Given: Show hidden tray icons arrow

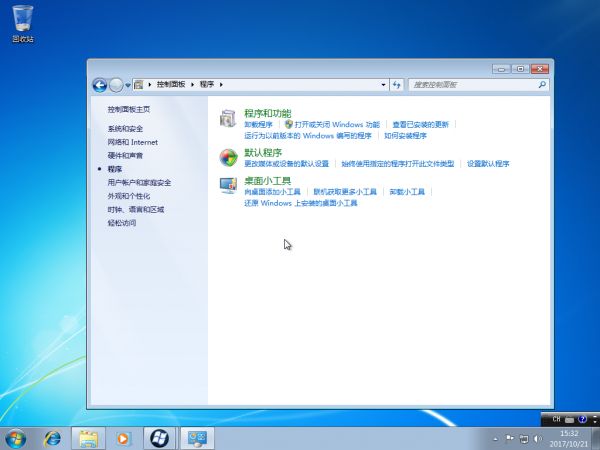Looking at the screenshot, I should [496, 439].
